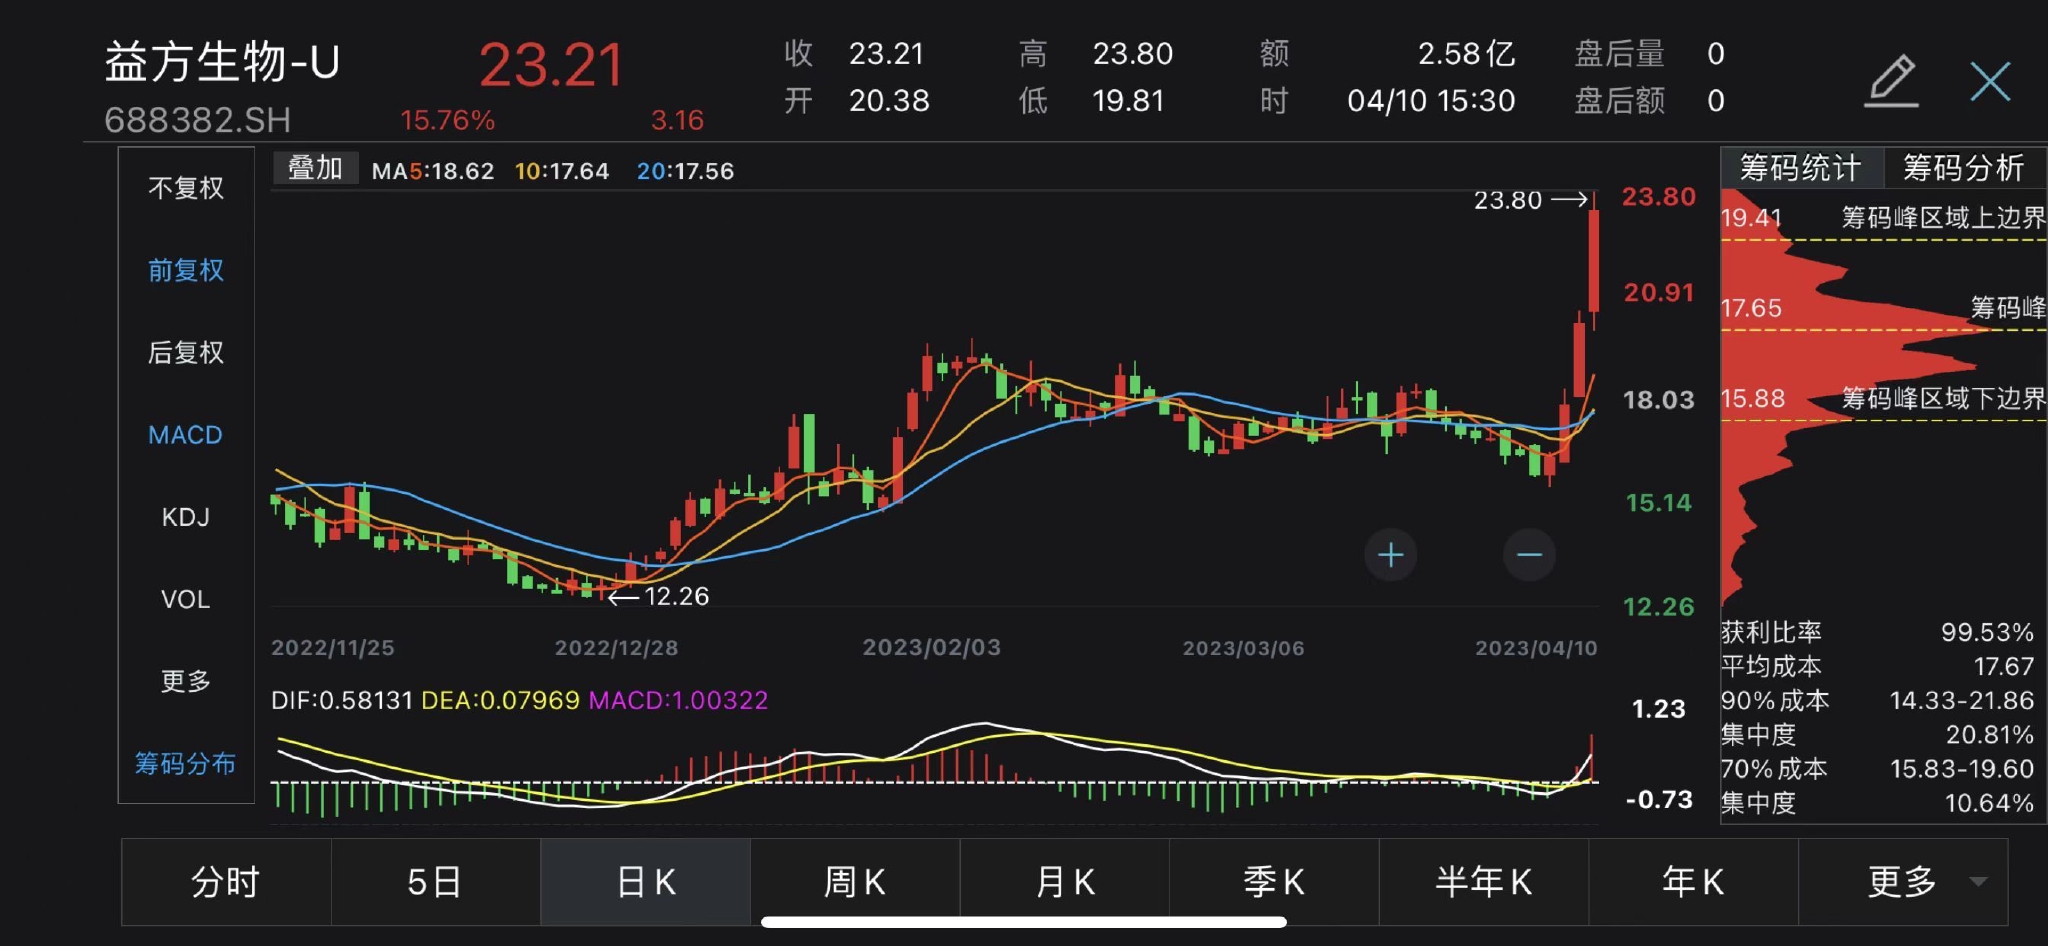Image resolution: width=2048 pixels, height=946 pixels.
Task: Click the 15.76% change percentage
Action: click(448, 120)
